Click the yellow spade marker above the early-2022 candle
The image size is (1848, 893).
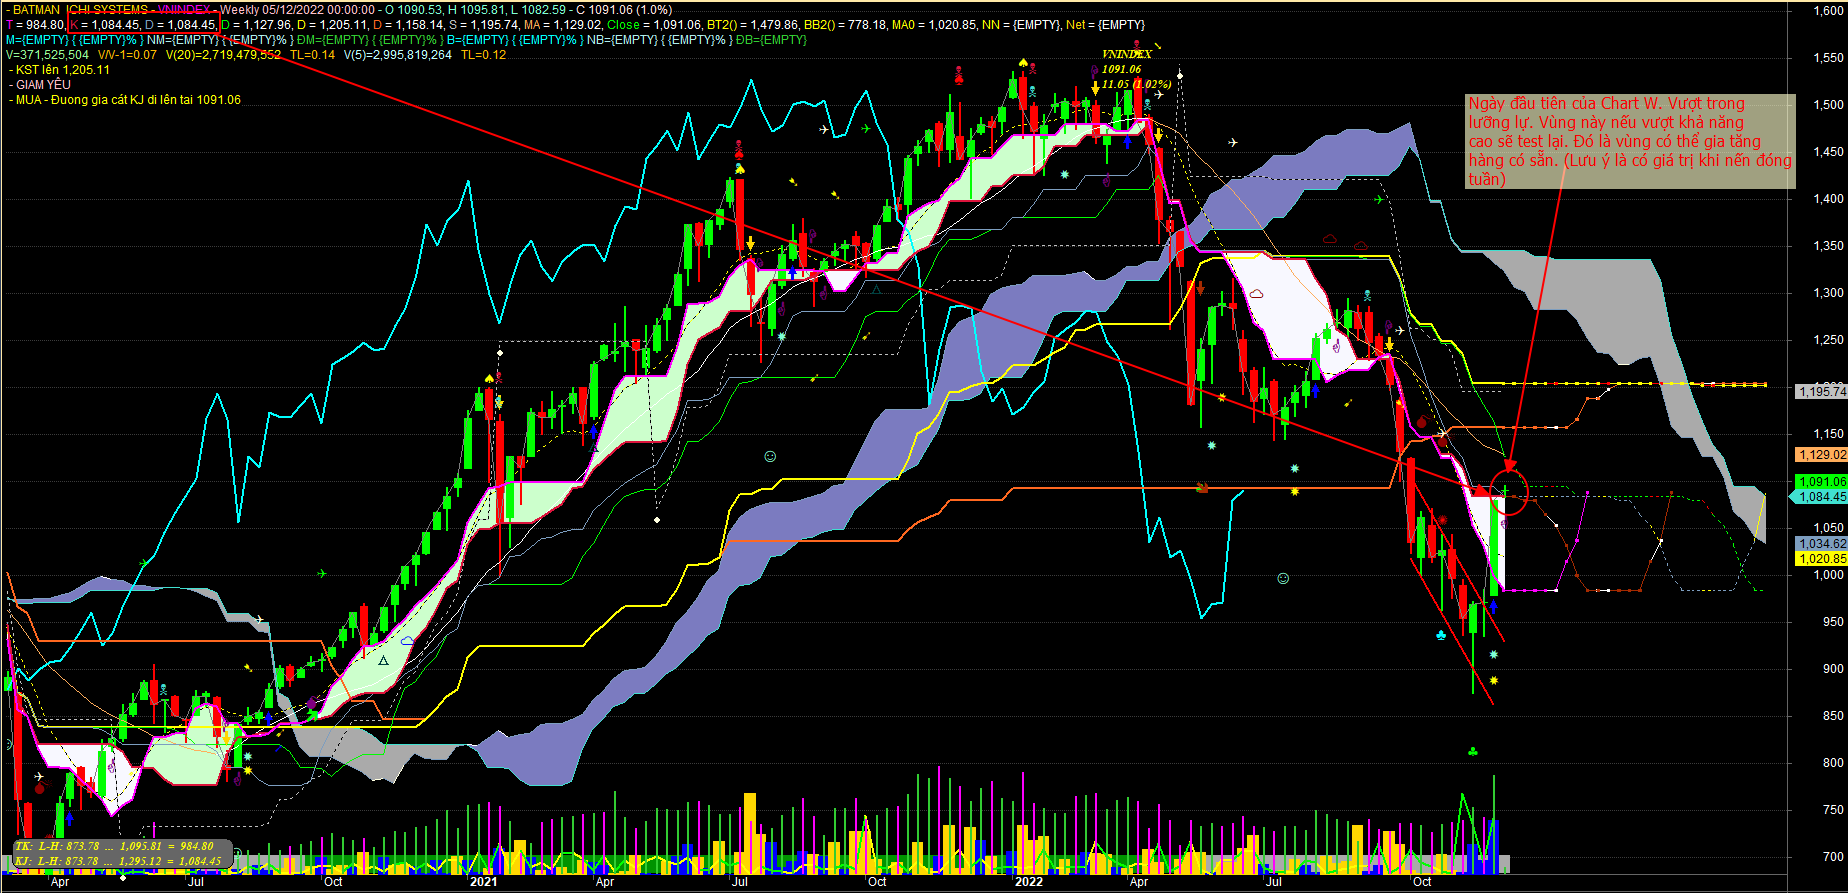pyautogui.click(x=1022, y=63)
